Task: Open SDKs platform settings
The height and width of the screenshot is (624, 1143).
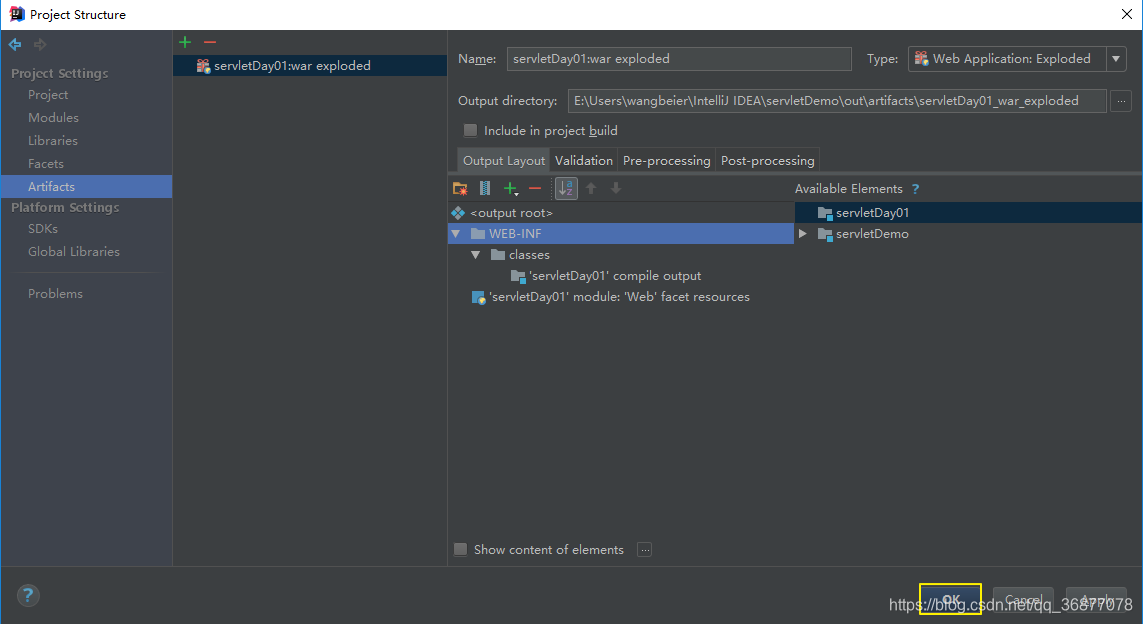Action: coord(43,229)
